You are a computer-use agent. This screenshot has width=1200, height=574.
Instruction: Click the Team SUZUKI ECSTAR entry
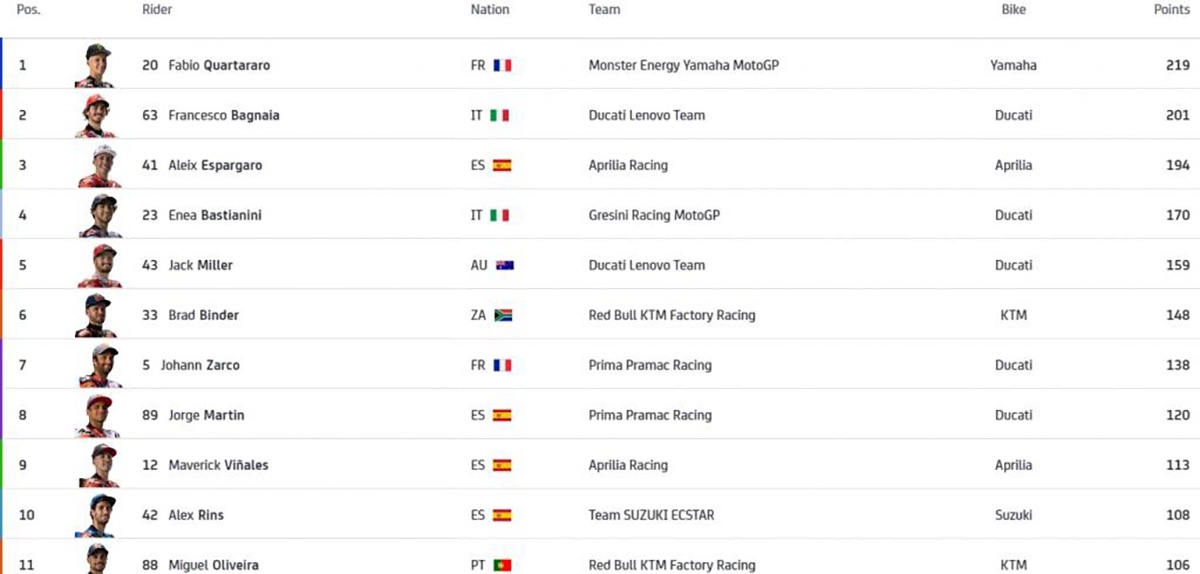point(651,515)
